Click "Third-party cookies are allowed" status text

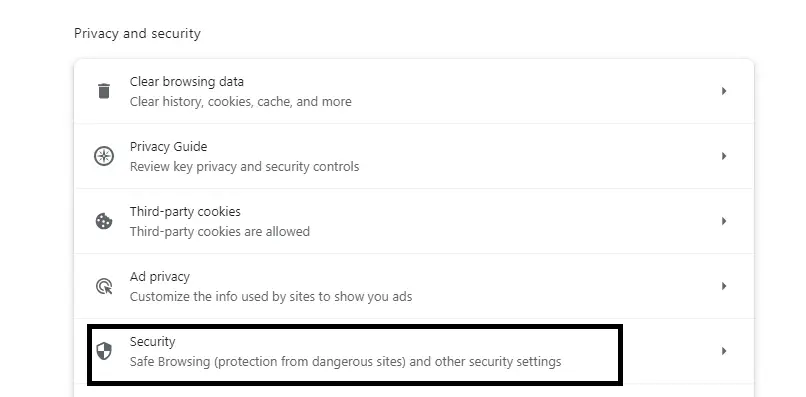219,231
